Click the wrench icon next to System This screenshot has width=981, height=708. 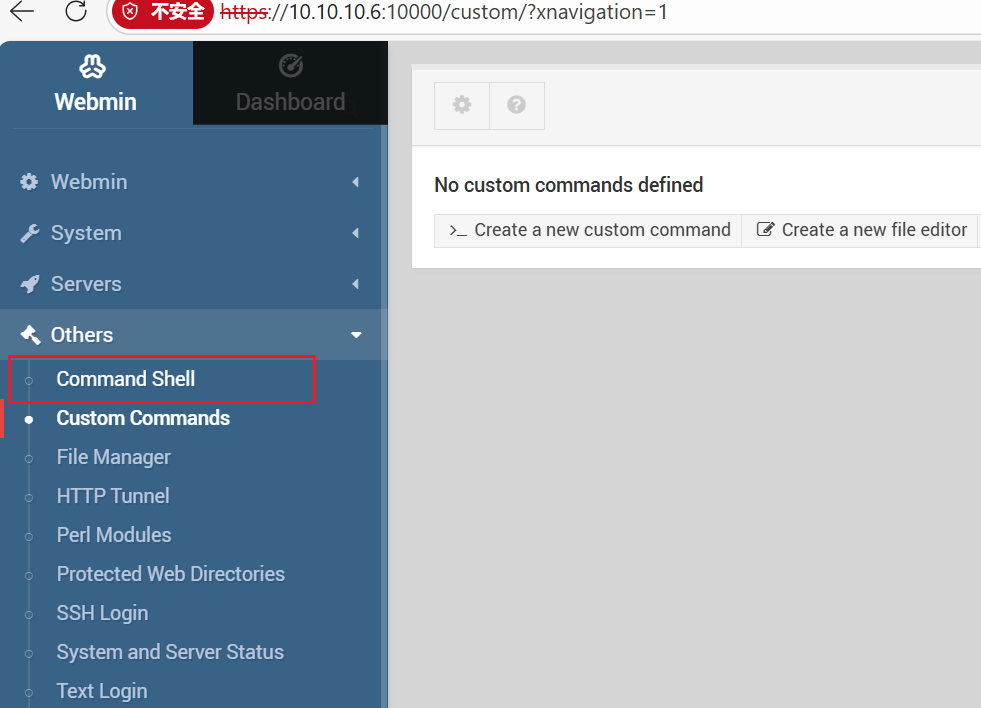(29, 233)
